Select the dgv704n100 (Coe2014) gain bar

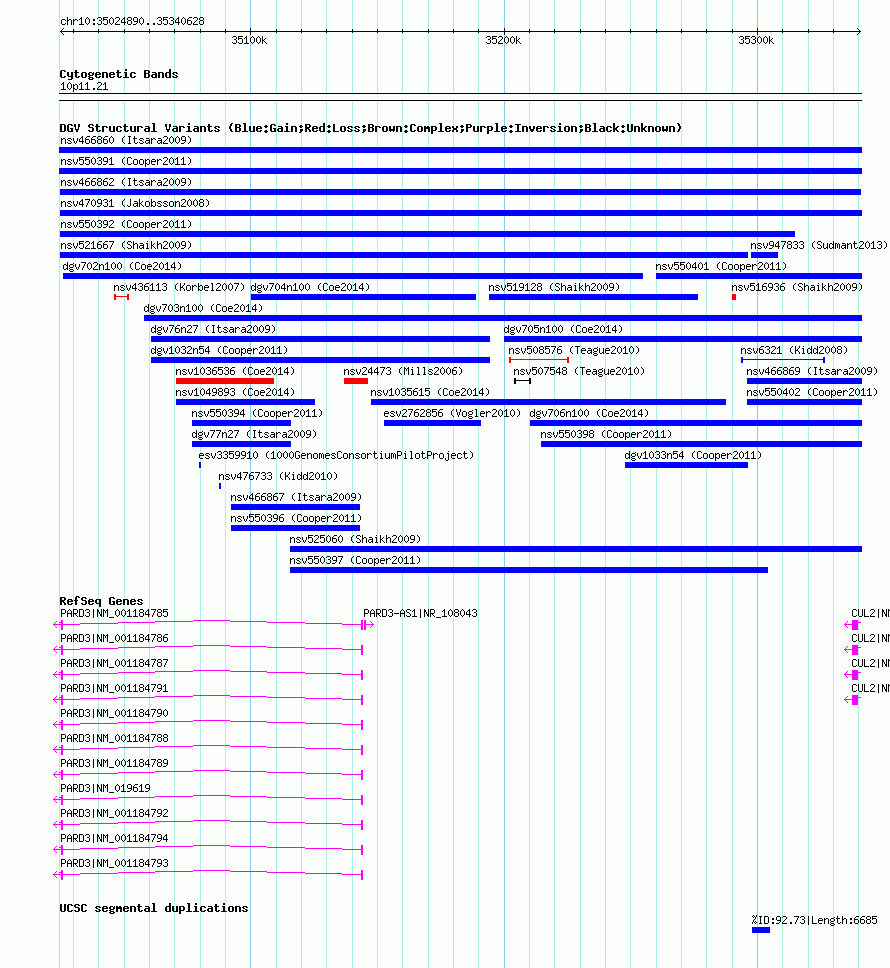pyautogui.click(x=364, y=297)
